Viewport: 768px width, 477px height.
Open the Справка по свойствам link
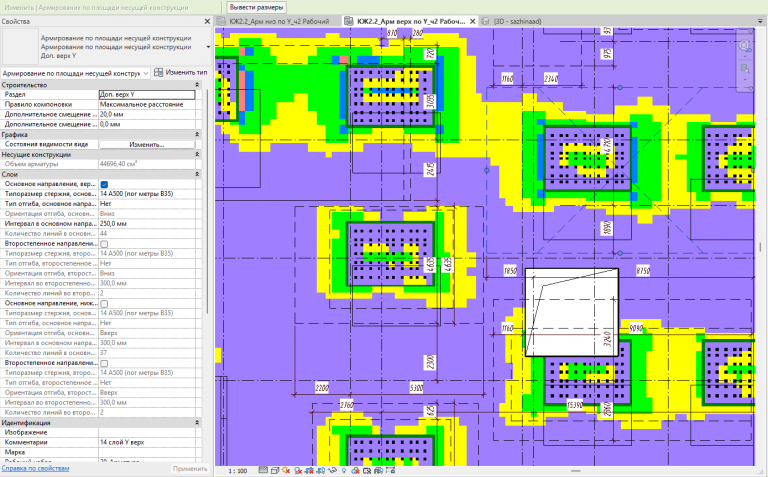click(x=35, y=468)
